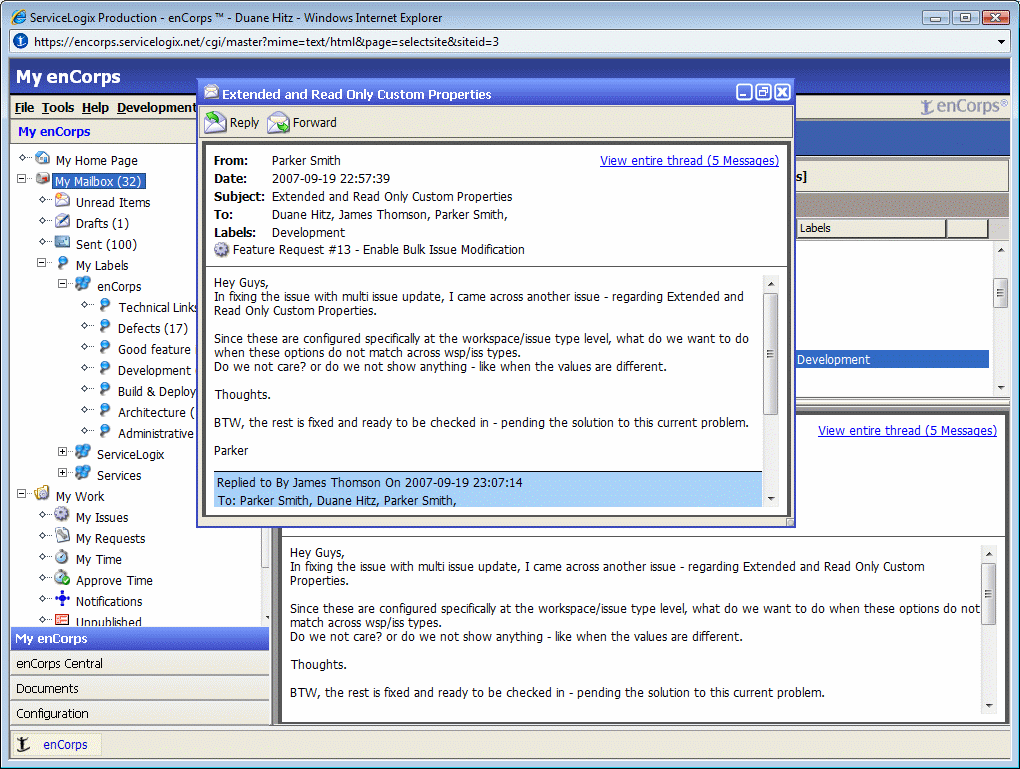Viewport: 1020px width, 769px height.
Task: Click the popup scrollbar down arrow
Action: pos(771,498)
